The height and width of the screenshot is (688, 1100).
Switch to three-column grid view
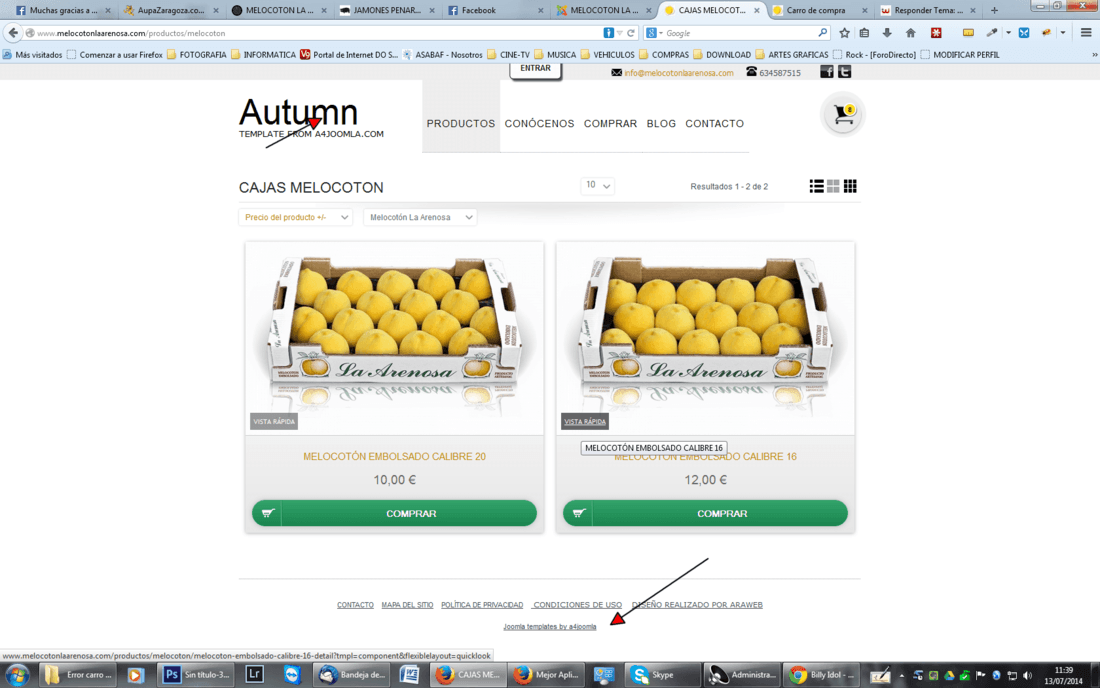click(850, 186)
